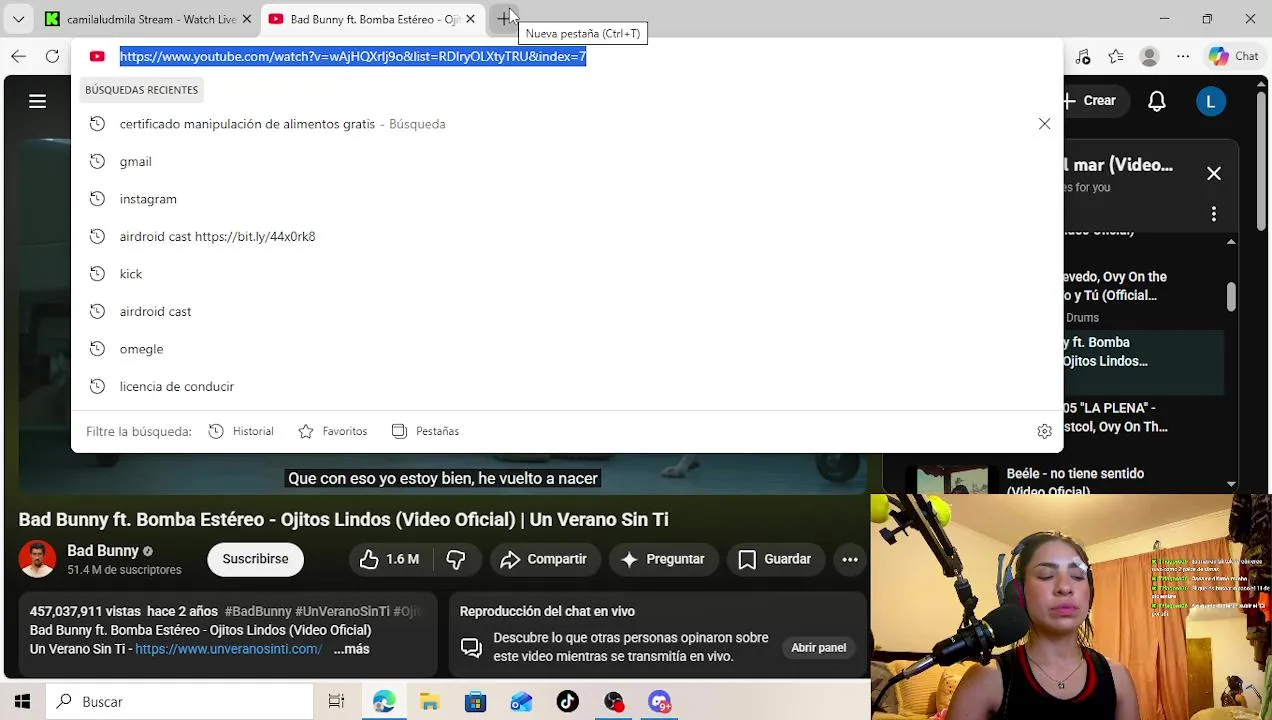
Task: Close the Bad Bunny YouTube tab
Action: click(470, 19)
